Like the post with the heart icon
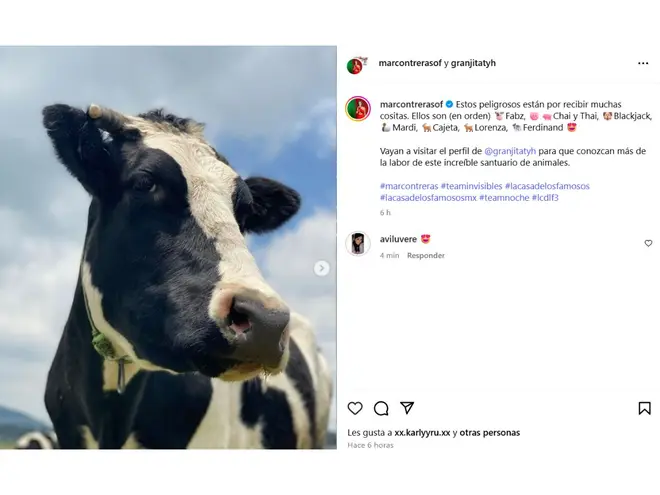Screen dimensions: 660x495 coord(355,408)
